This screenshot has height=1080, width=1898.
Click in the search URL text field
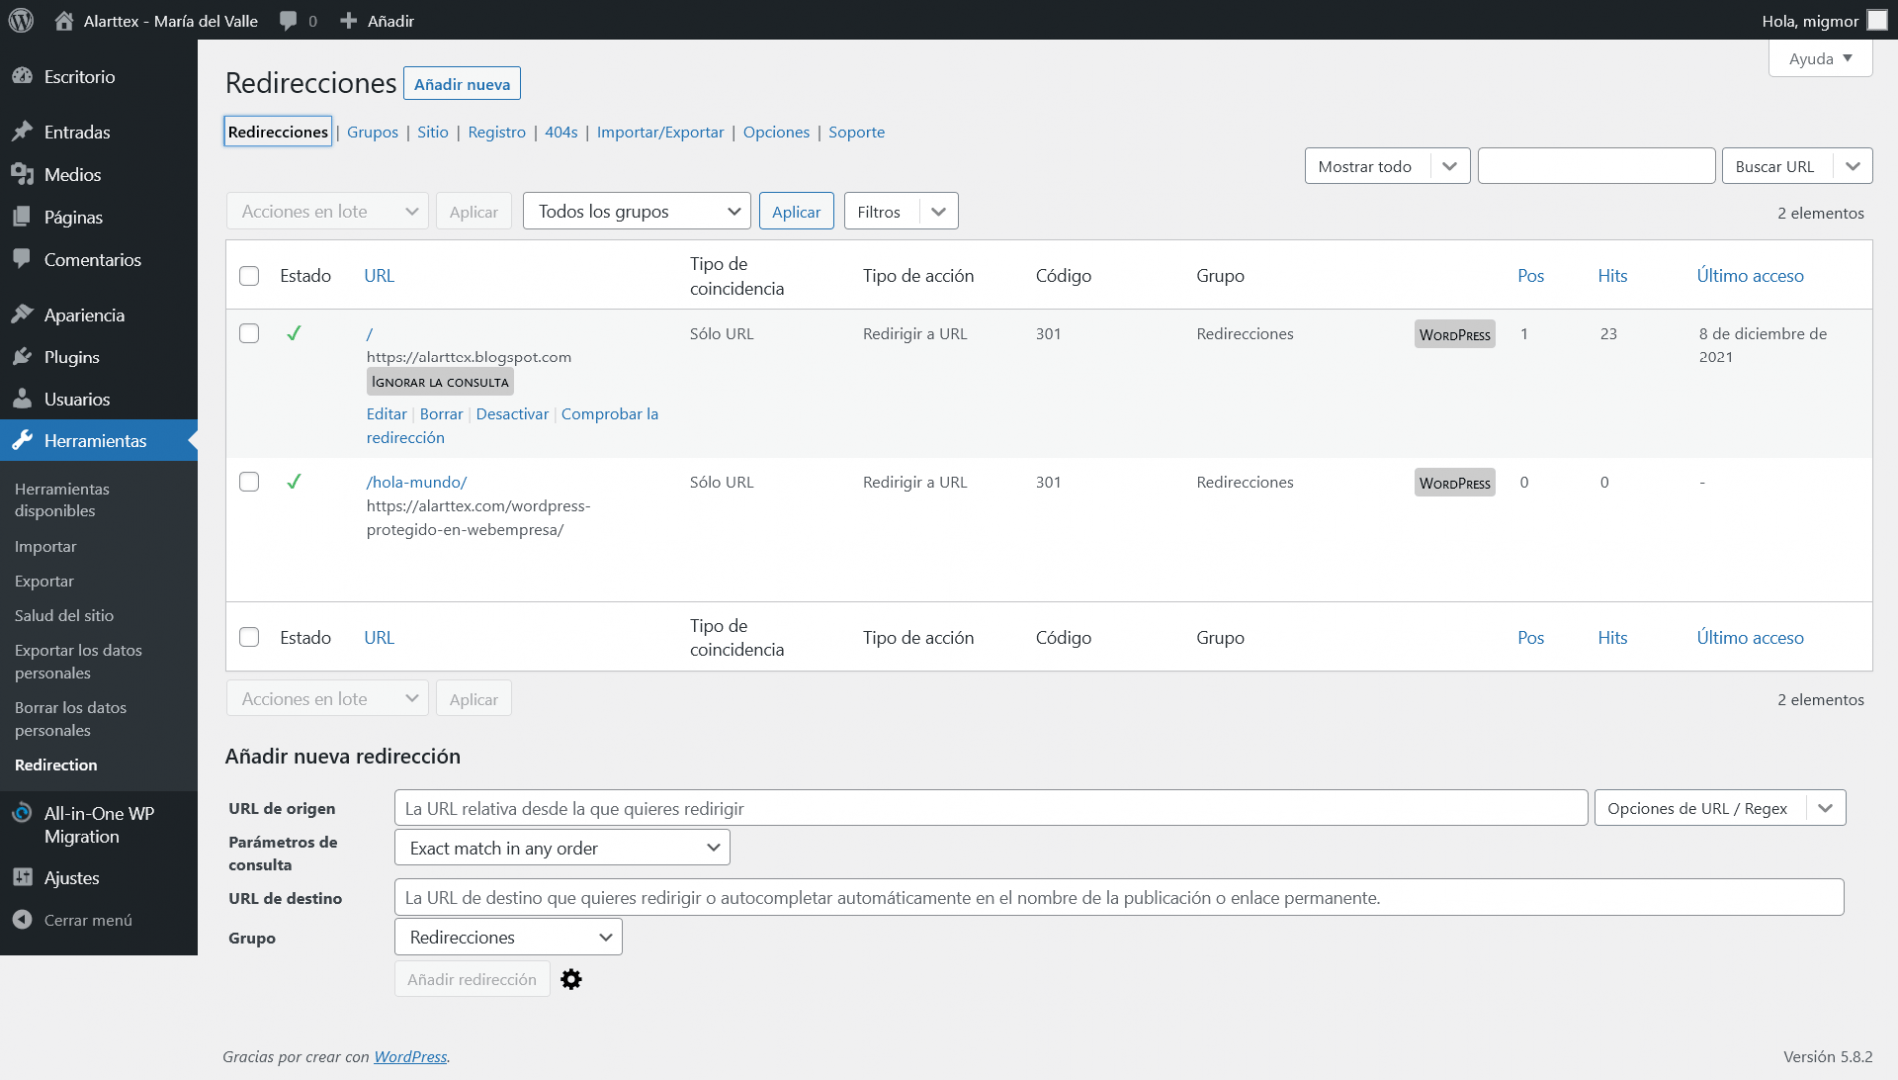[x=1596, y=166]
